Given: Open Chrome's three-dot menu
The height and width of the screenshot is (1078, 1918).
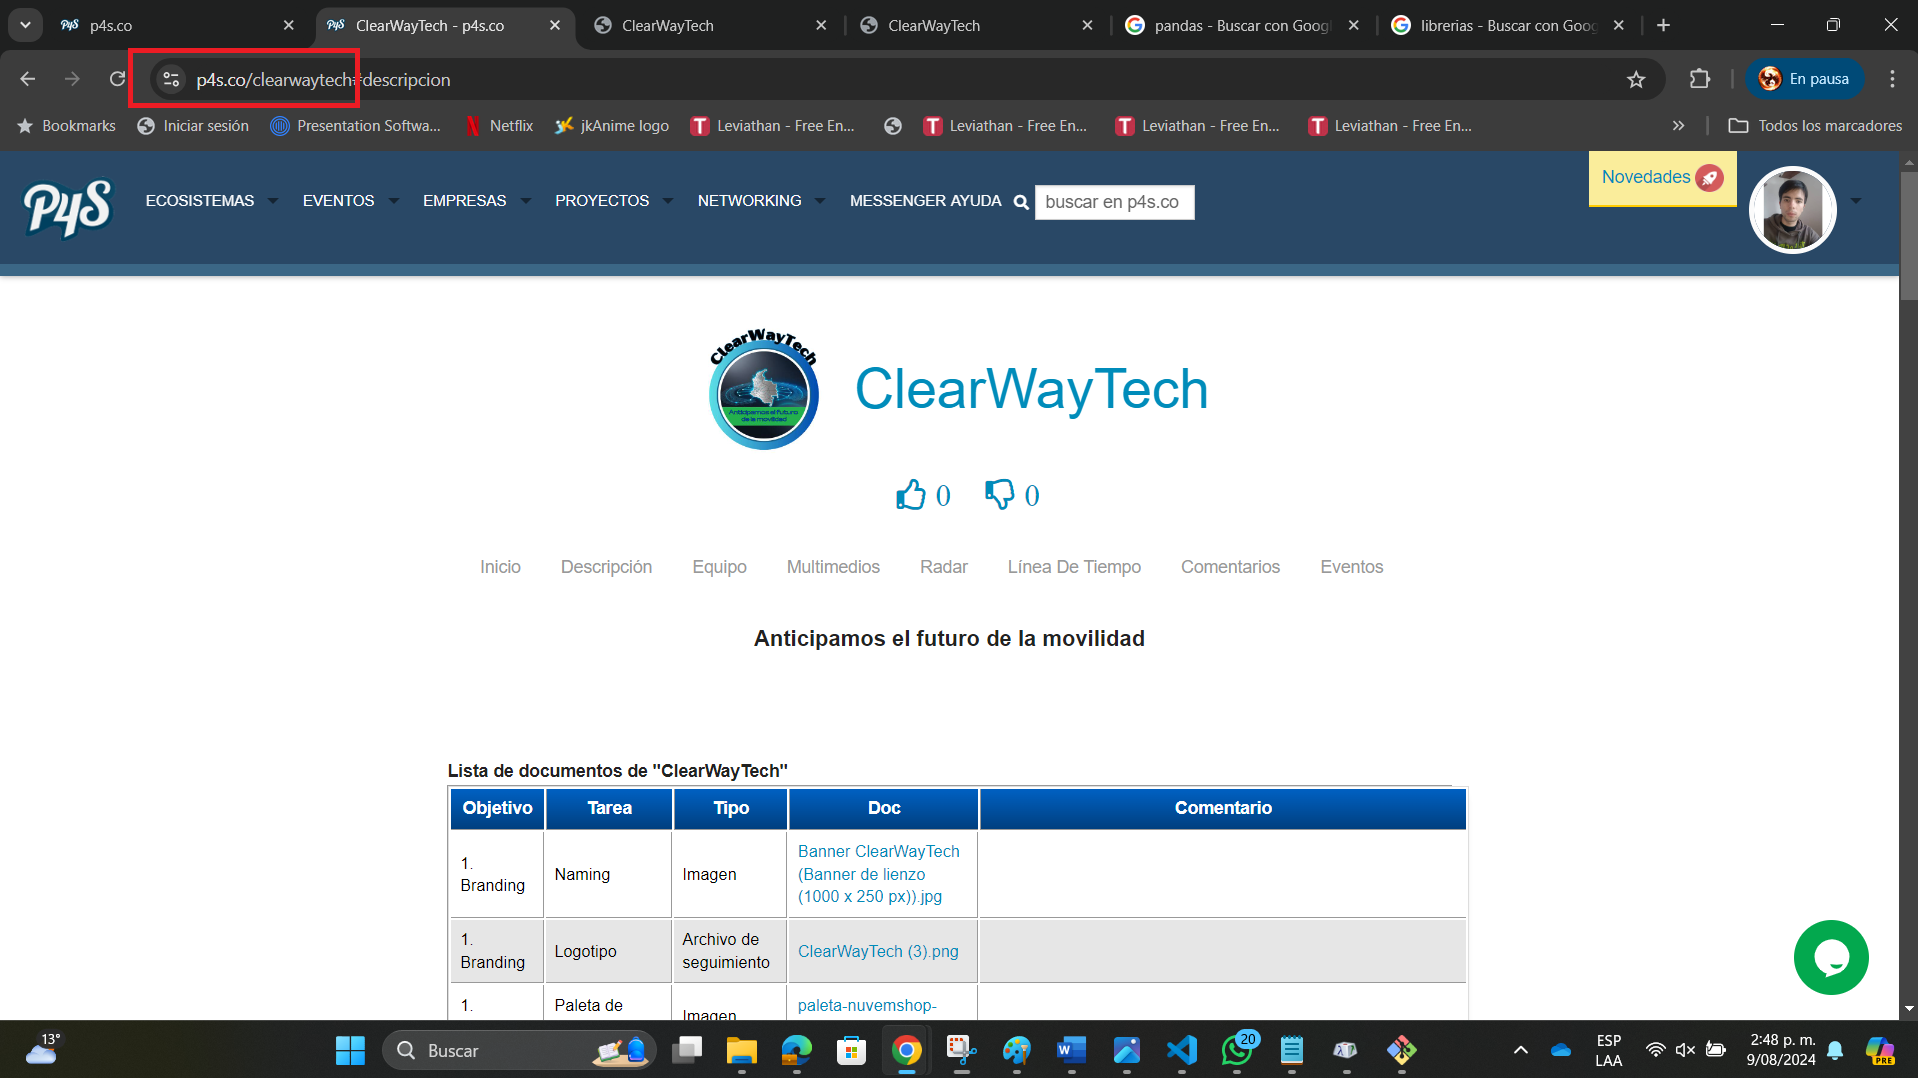Looking at the screenshot, I should point(1892,79).
